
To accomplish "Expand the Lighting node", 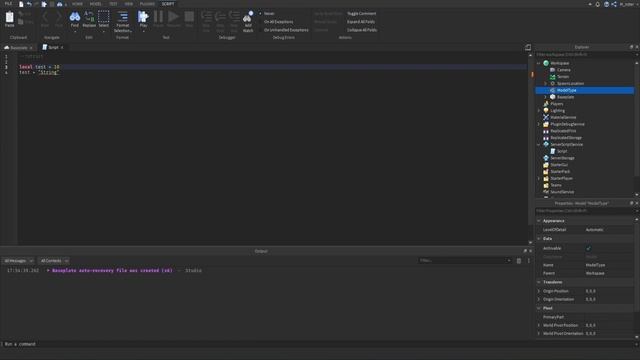I will (x=539, y=111).
